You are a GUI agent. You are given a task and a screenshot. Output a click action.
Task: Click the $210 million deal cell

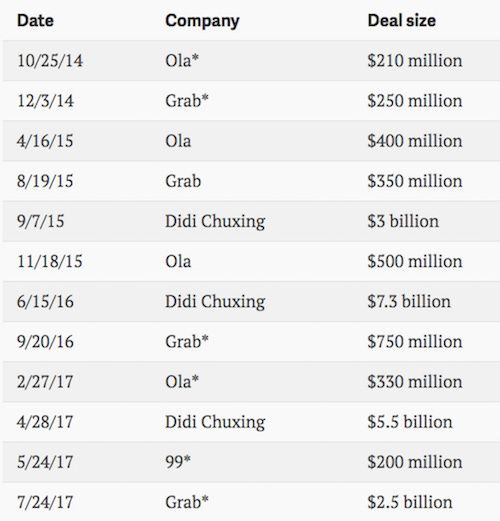click(415, 61)
